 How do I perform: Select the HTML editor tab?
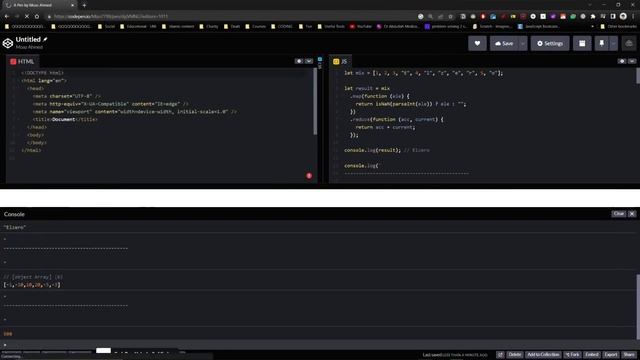(22, 61)
